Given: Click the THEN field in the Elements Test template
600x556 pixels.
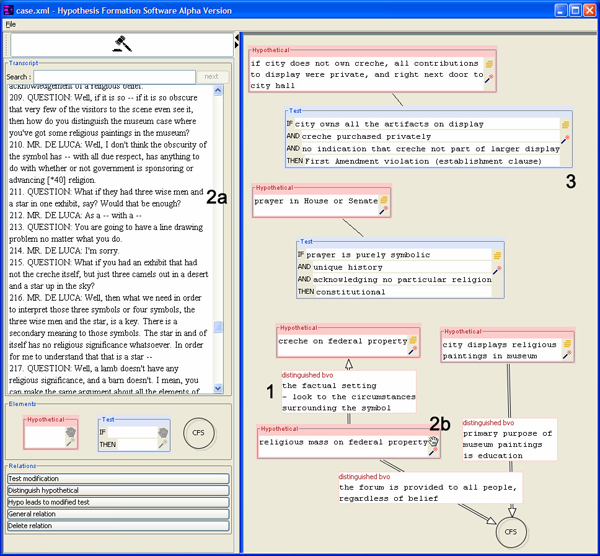Looking at the screenshot, I should pyautogui.click(x=137, y=444).
